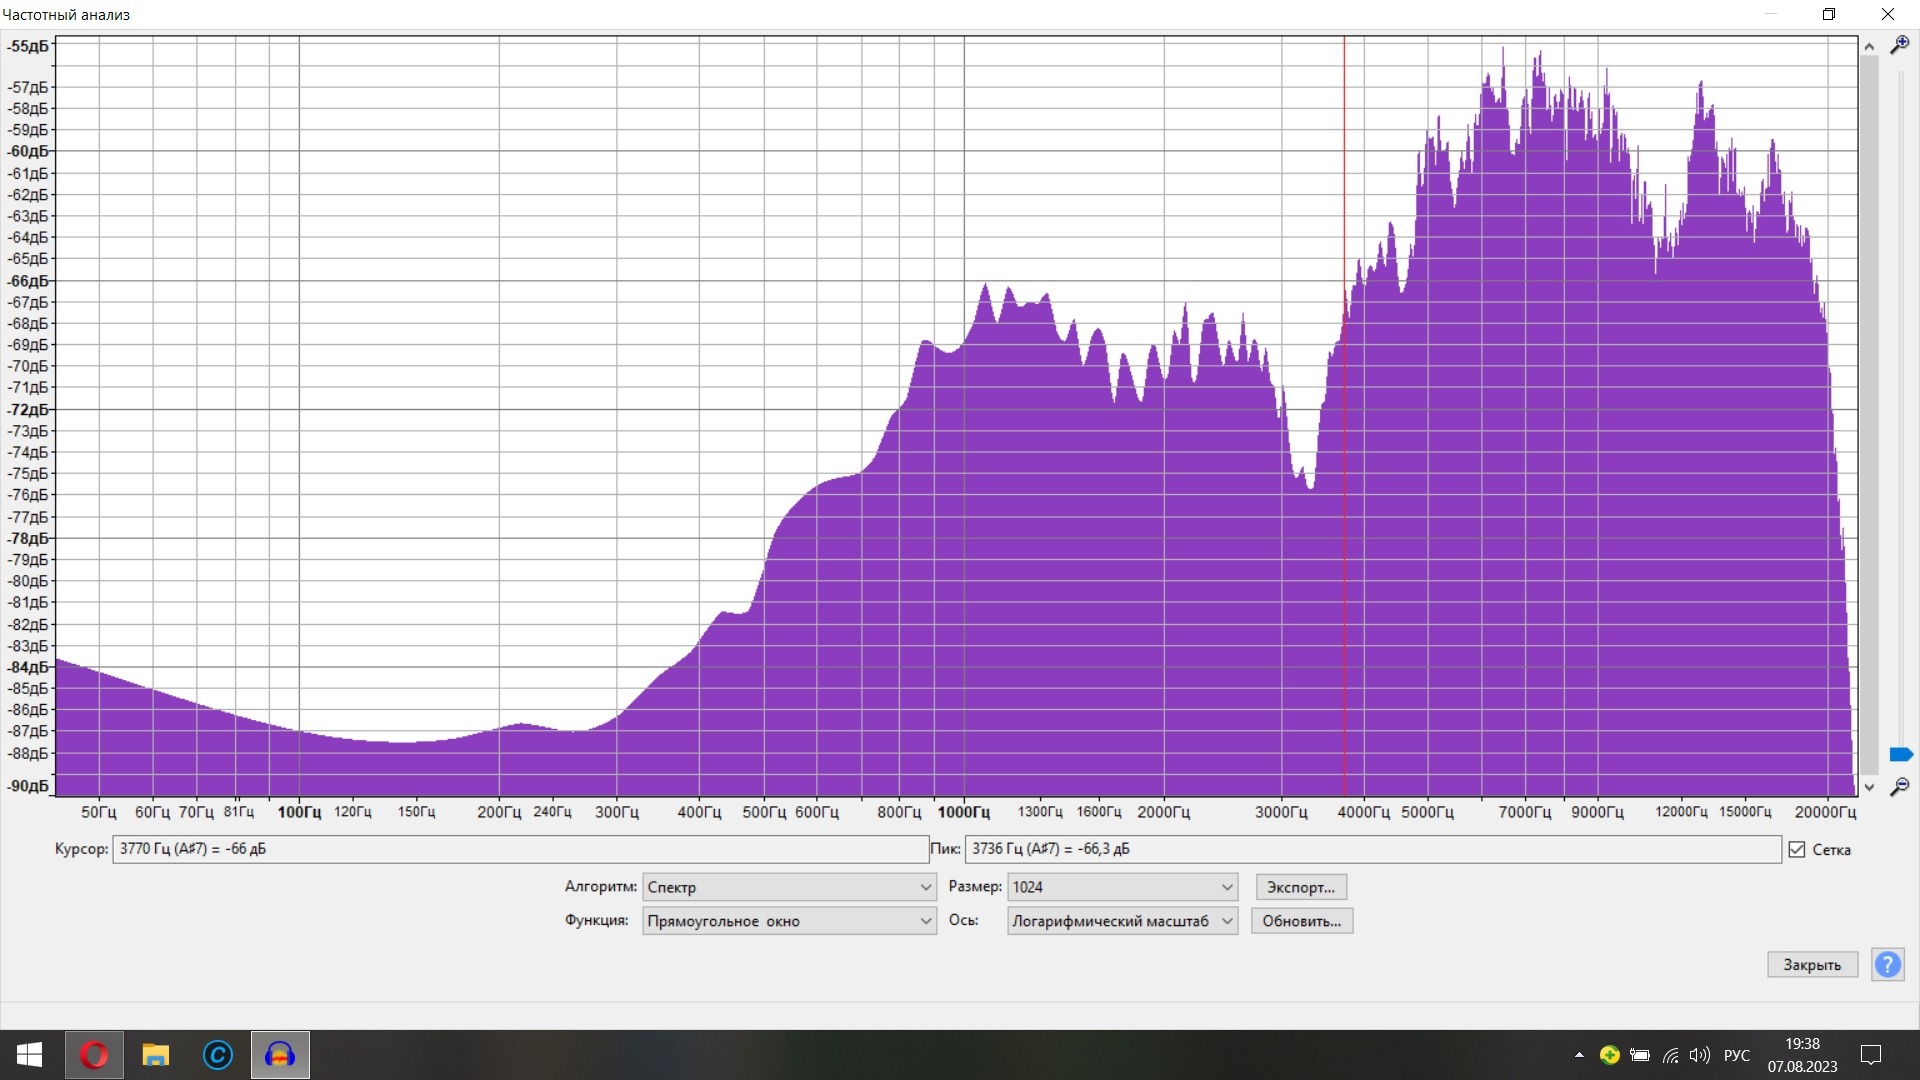Open the Функция dropdown showing Прямоугольное окно

pos(789,921)
